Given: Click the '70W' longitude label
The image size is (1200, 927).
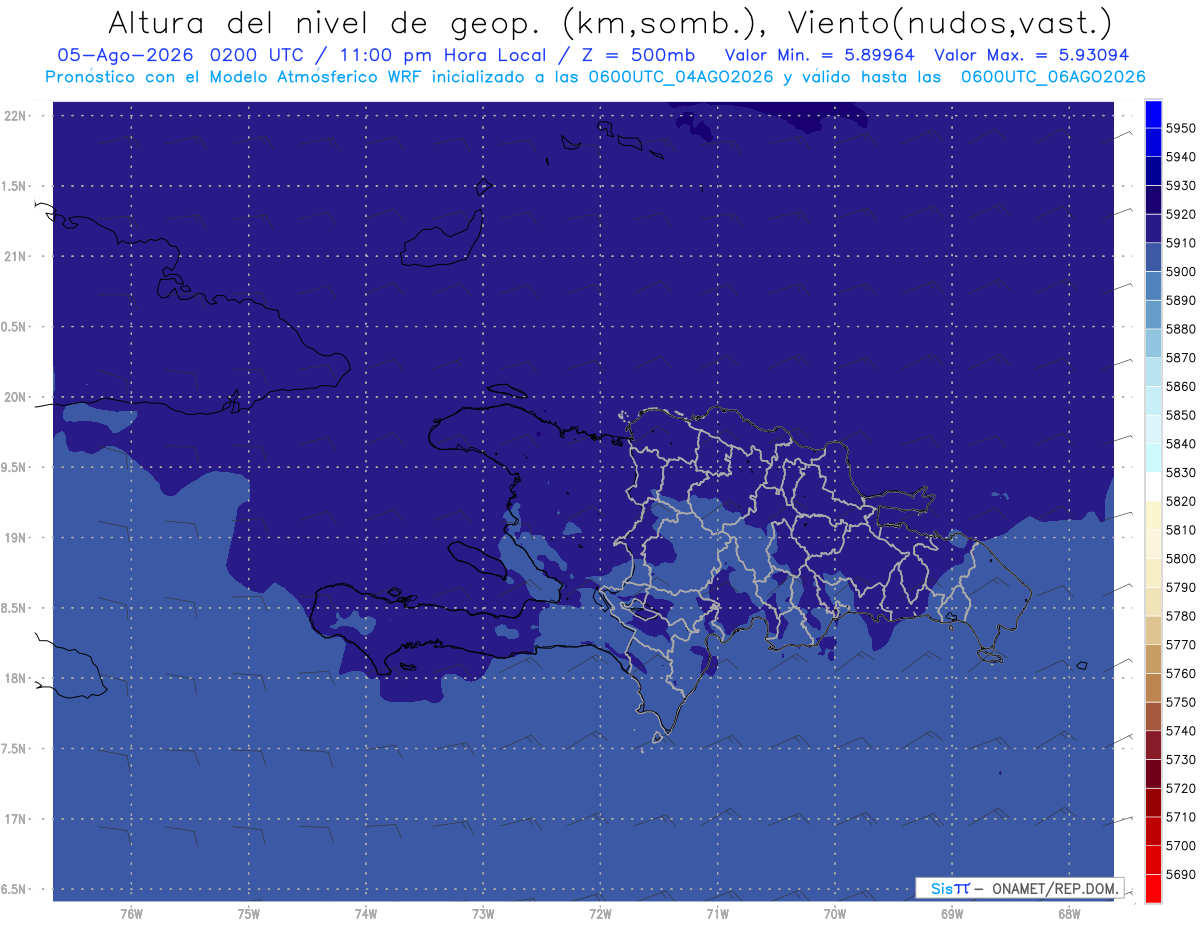Looking at the screenshot, I should coord(834,914).
